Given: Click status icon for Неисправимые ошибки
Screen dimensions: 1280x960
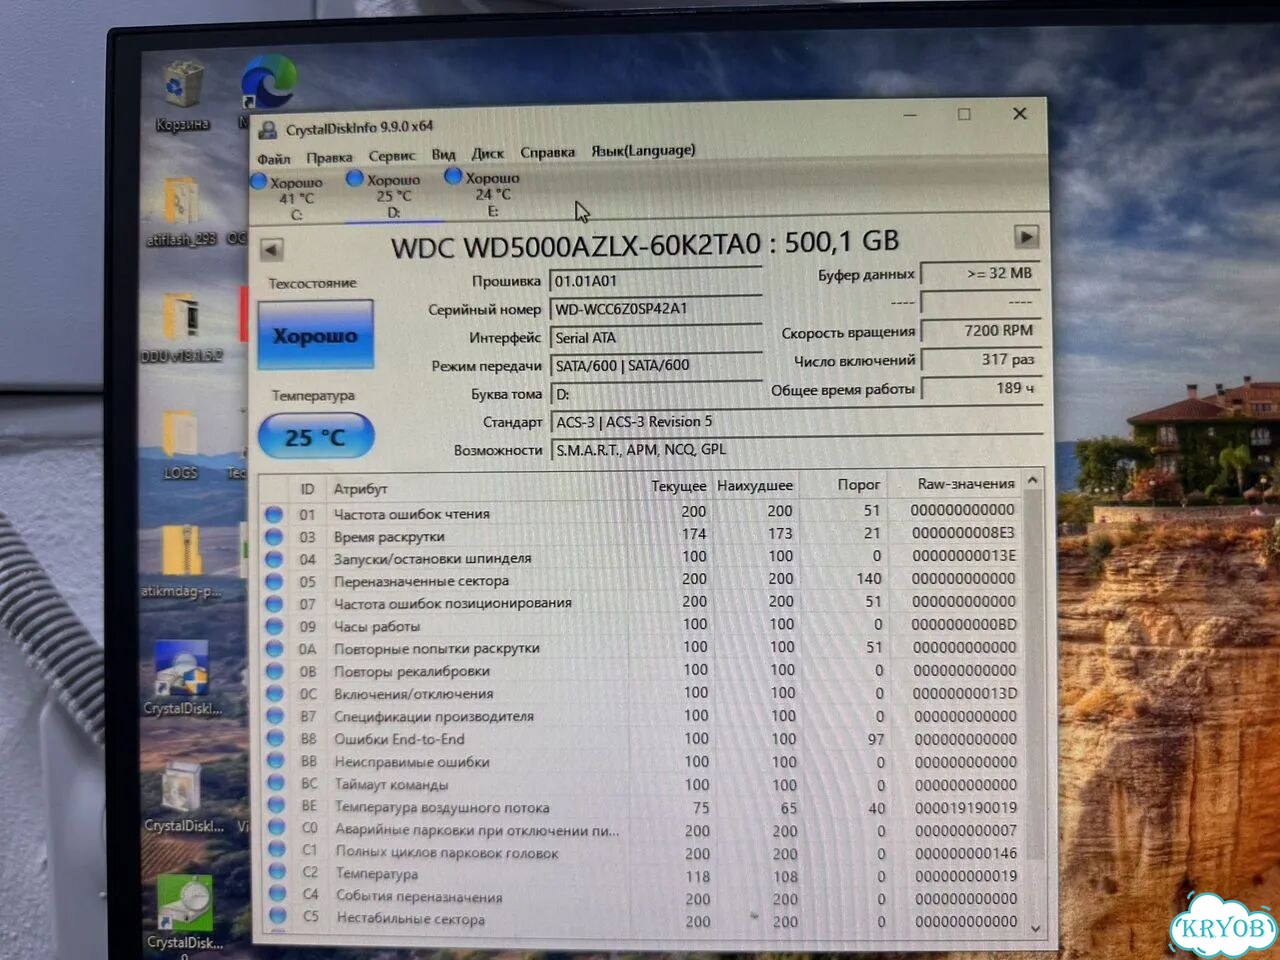Looking at the screenshot, I should [x=276, y=762].
